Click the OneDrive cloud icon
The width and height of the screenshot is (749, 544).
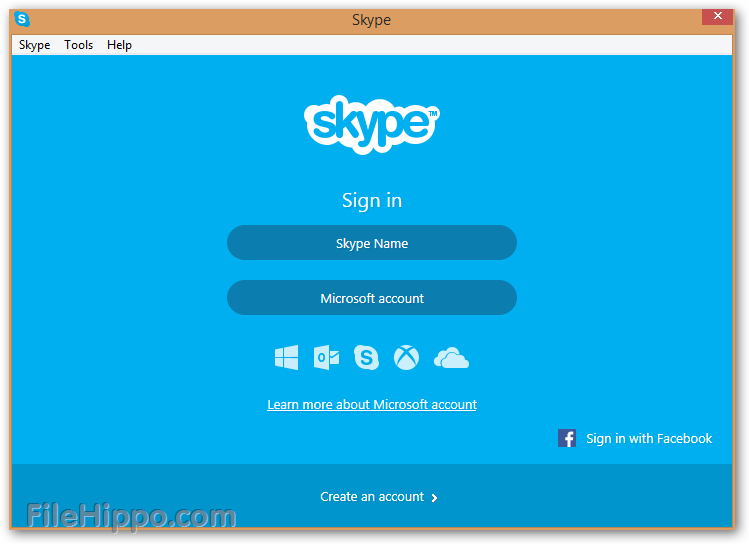click(x=451, y=358)
